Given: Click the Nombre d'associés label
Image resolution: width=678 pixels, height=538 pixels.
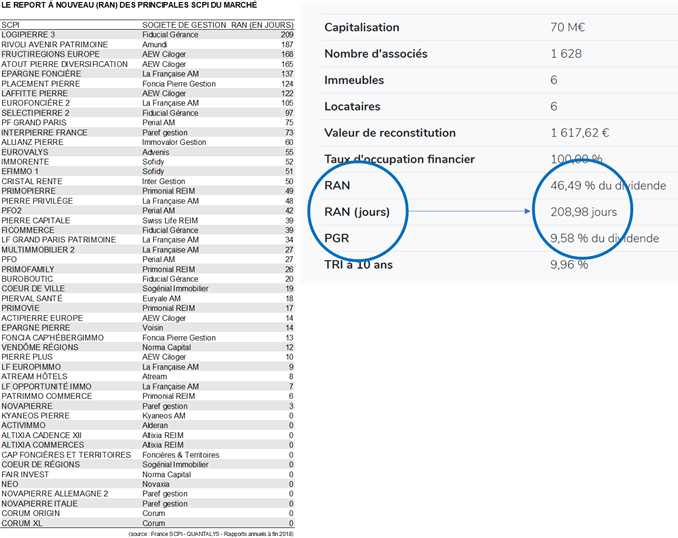Looking at the screenshot, I should click(x=376, y=54).
